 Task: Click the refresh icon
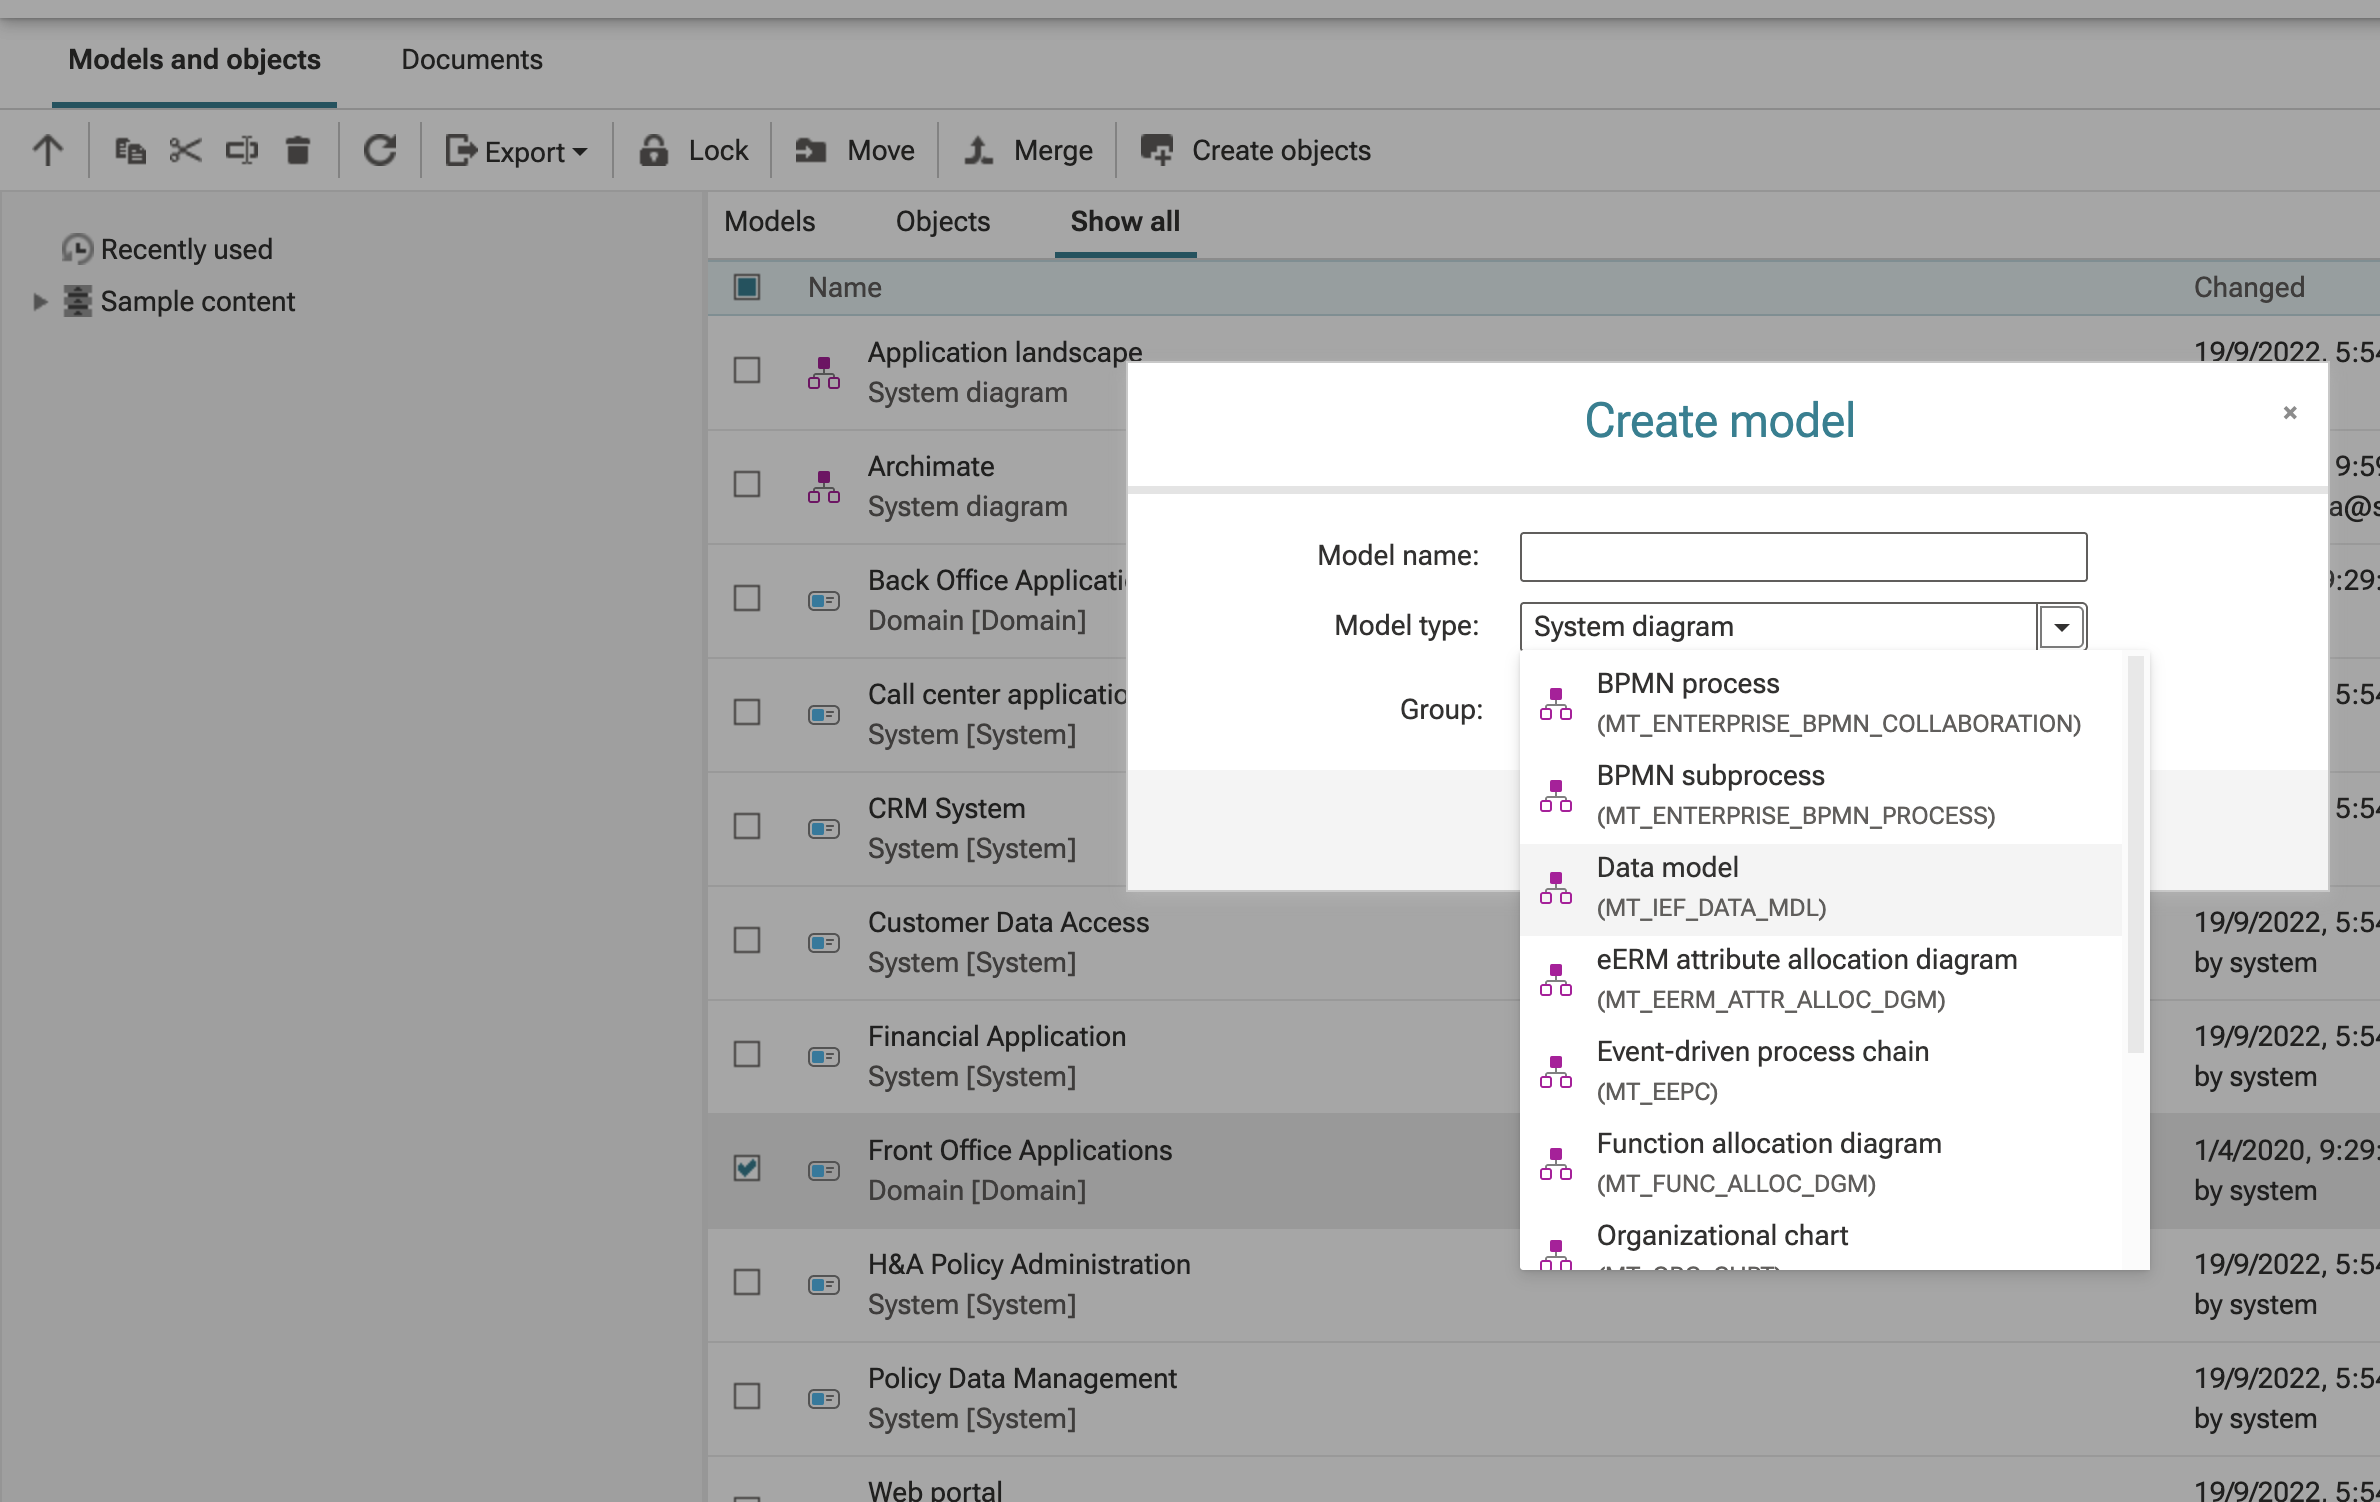point(380,151)
